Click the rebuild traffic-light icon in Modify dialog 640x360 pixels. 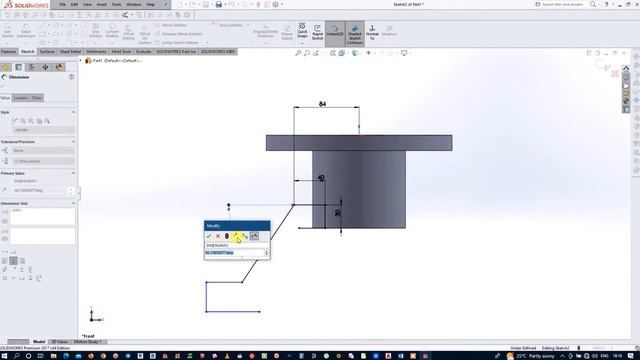pyautogui.click(x=227, y=236)
